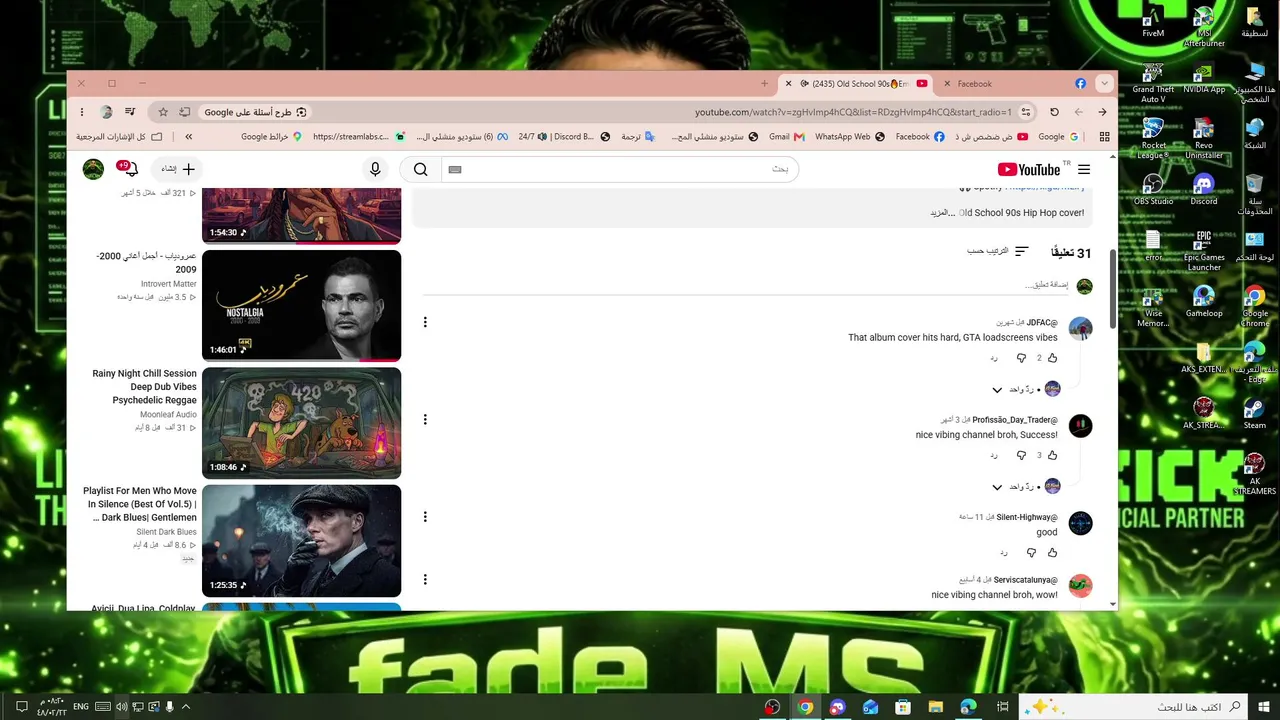Open the Peaky Blinders playlist thumbnail
Screen dimensions: 1280x720
(x=301, y=541)
